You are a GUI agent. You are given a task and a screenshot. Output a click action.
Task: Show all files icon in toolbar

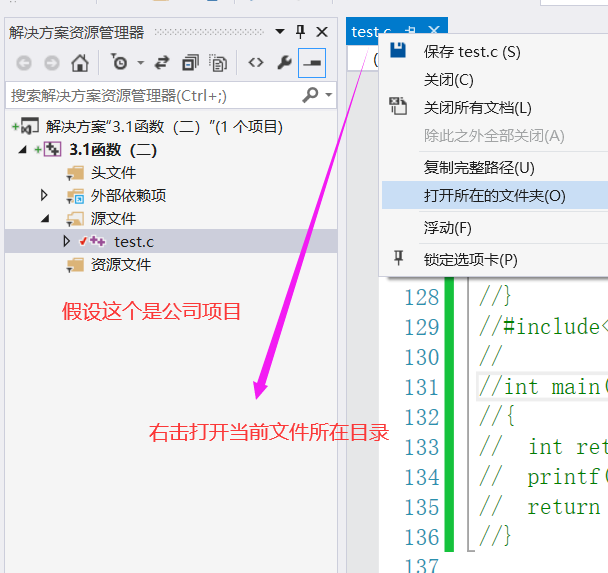pyautogui.click(x=218, y=63)
